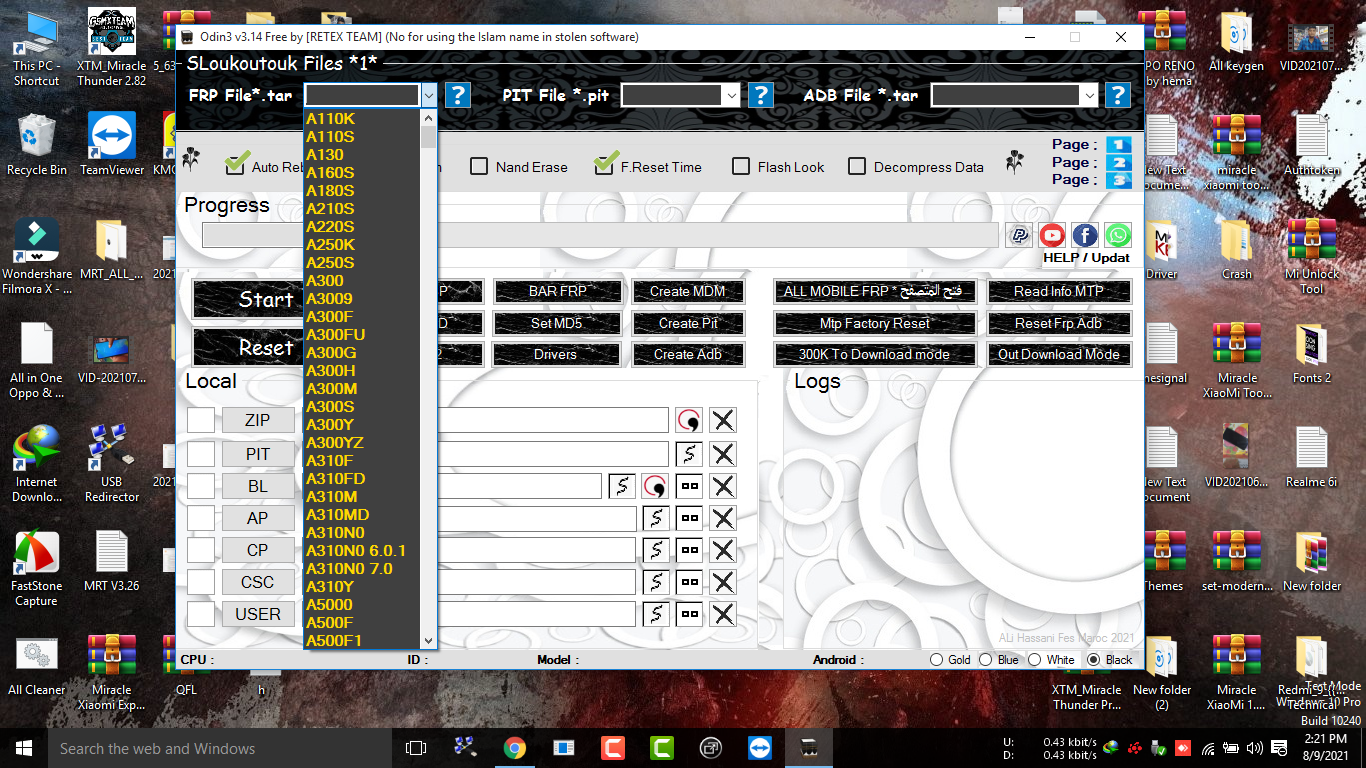The image size is (1366, 768).
Task: Click the squiggle icon in PIT row
Action: [689, 454]
